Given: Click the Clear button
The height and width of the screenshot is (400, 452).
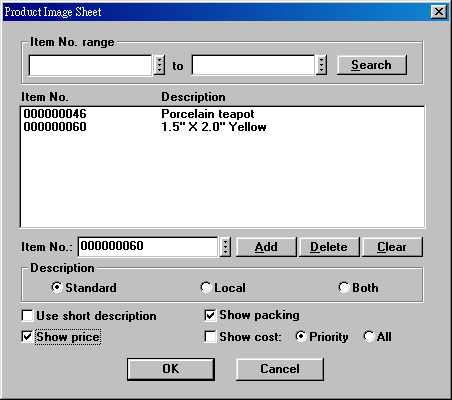Looking at the screenshot, I should (392, 247).
